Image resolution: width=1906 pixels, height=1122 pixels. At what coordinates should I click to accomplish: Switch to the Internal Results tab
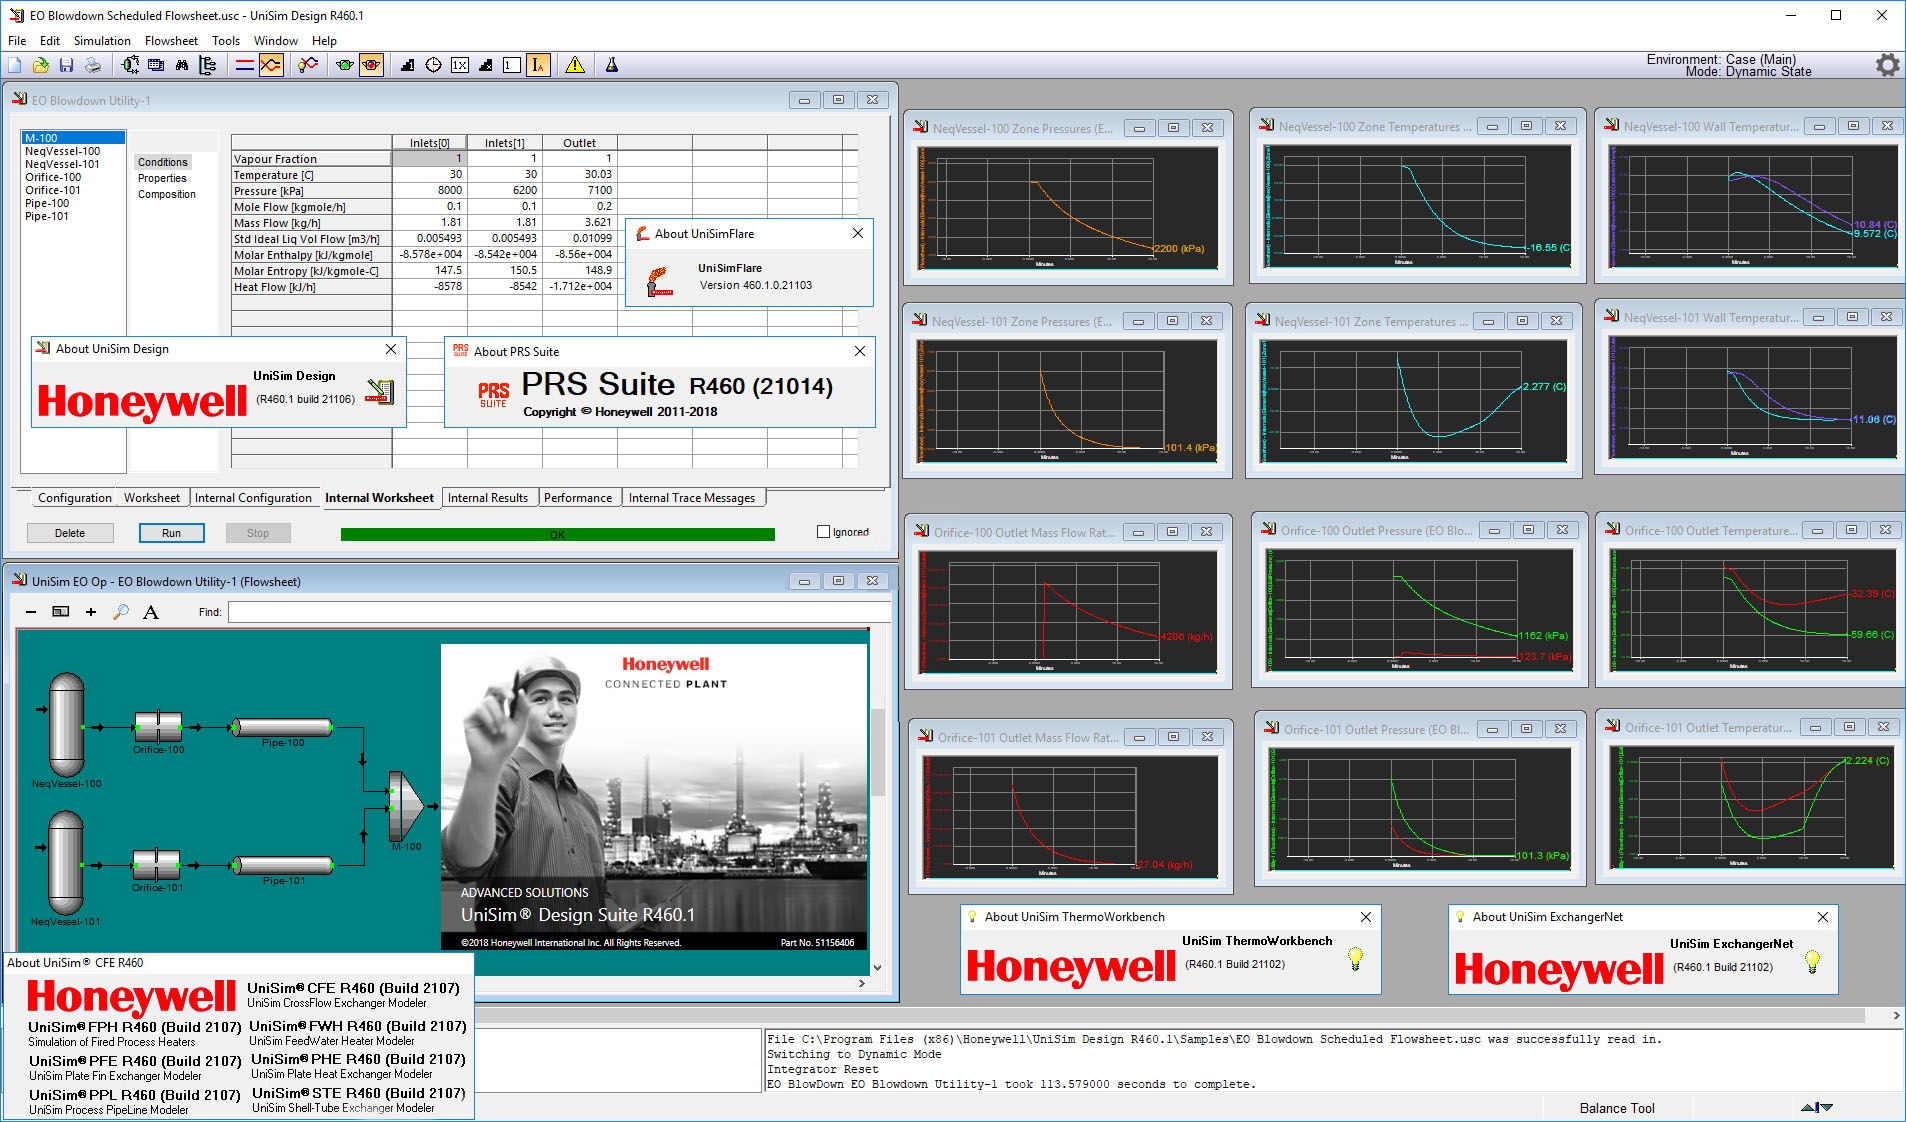pyautogui.click(x=488, y=498)
